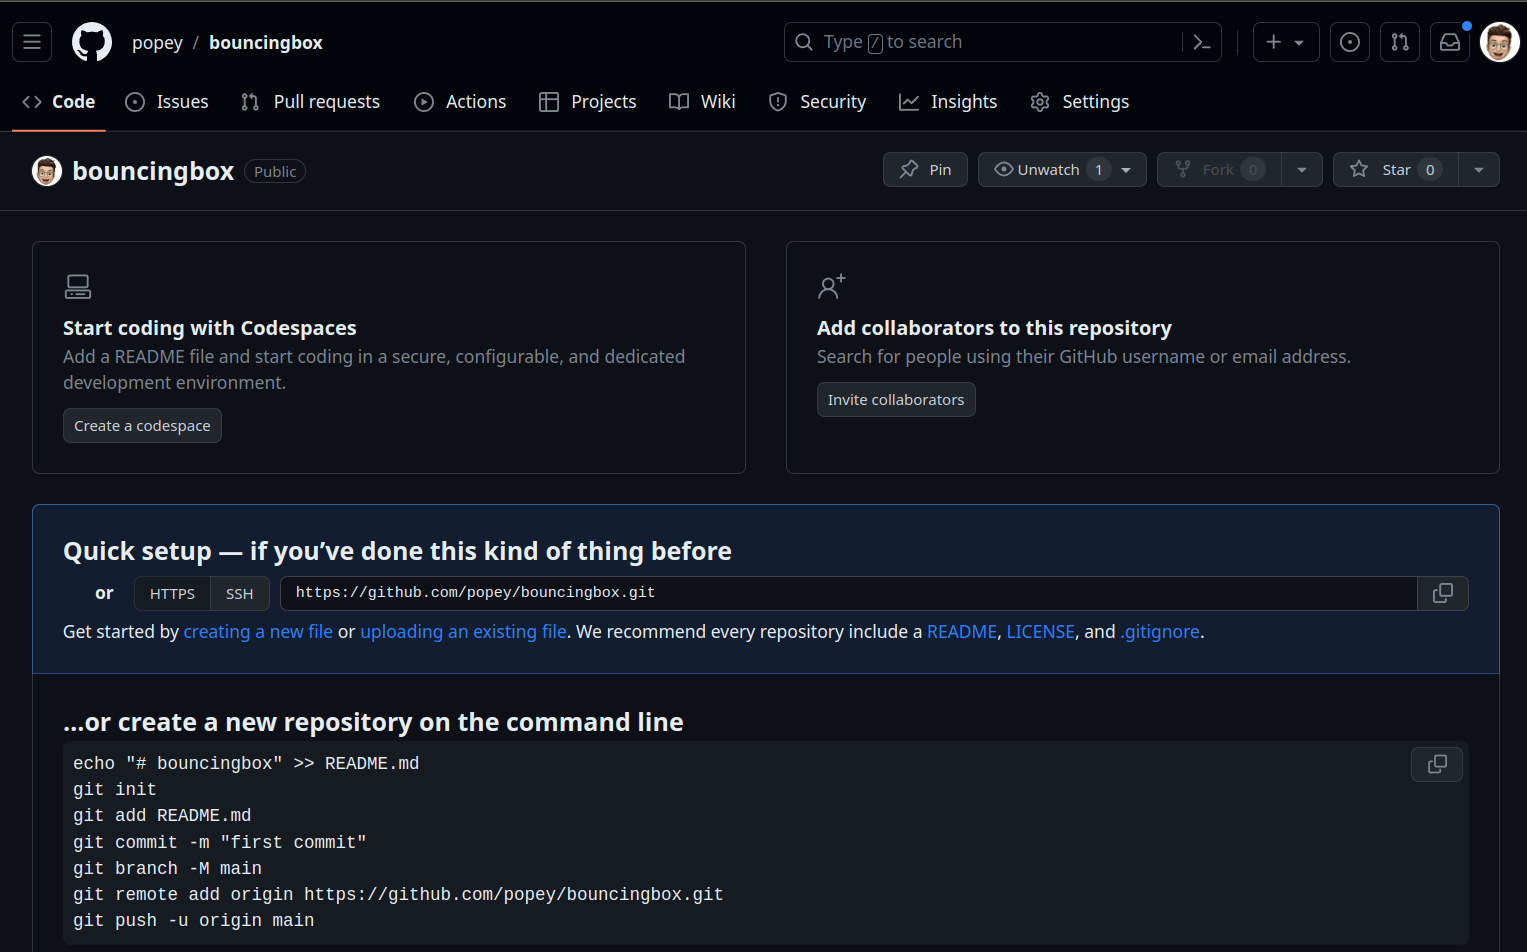Click the Star count badge

point(1430,170)
